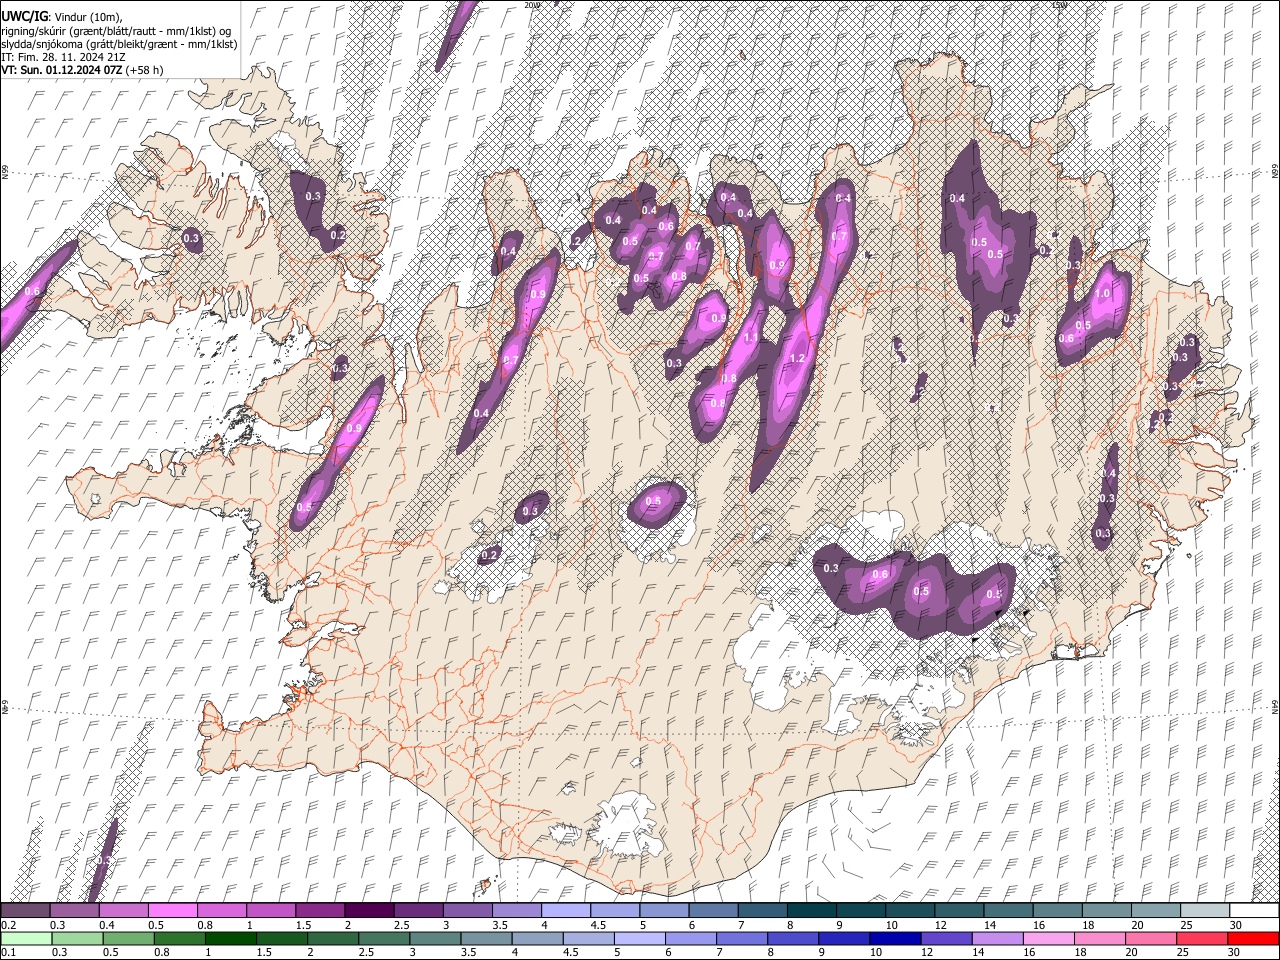This screenshot has height=960, width=1280.
Task: Pick the palest green 0.1 rain swatch
Action: pos(26,939)
